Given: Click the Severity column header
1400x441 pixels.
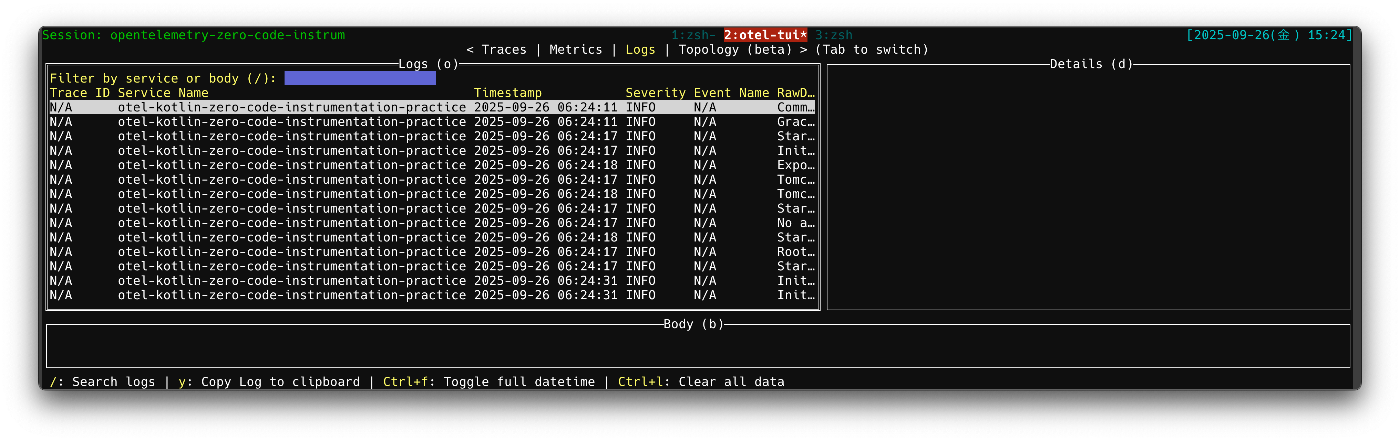Looking at the screenshot, I should click(x=656, y=93).
